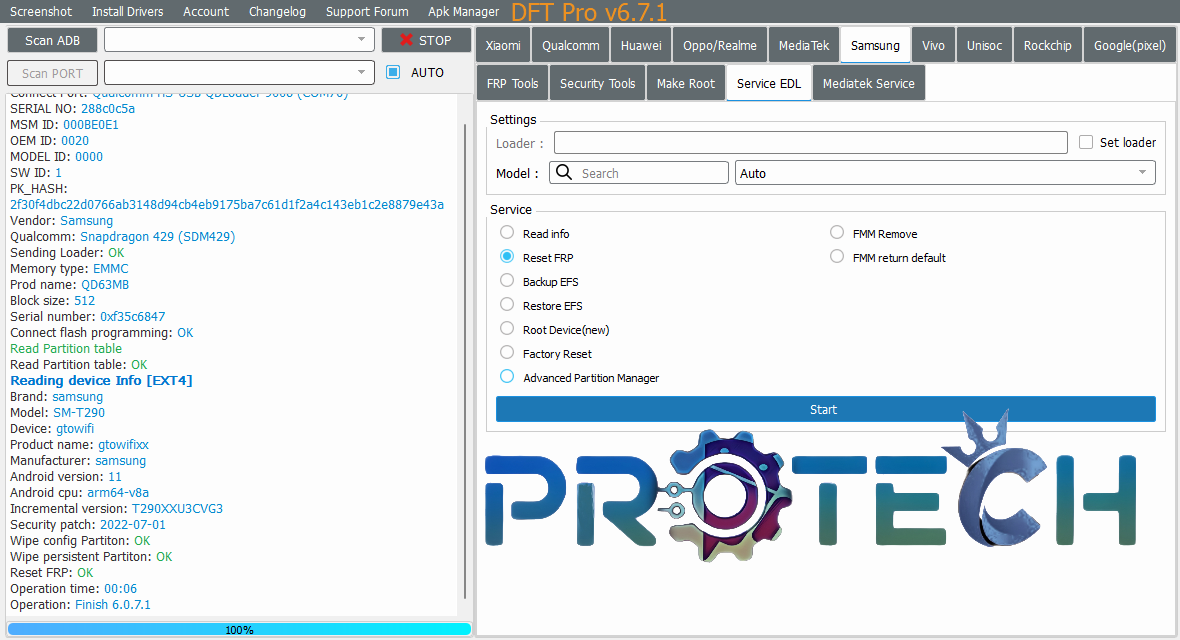
Task: Switch to the Huawei tab
Action: click(641, 45)
